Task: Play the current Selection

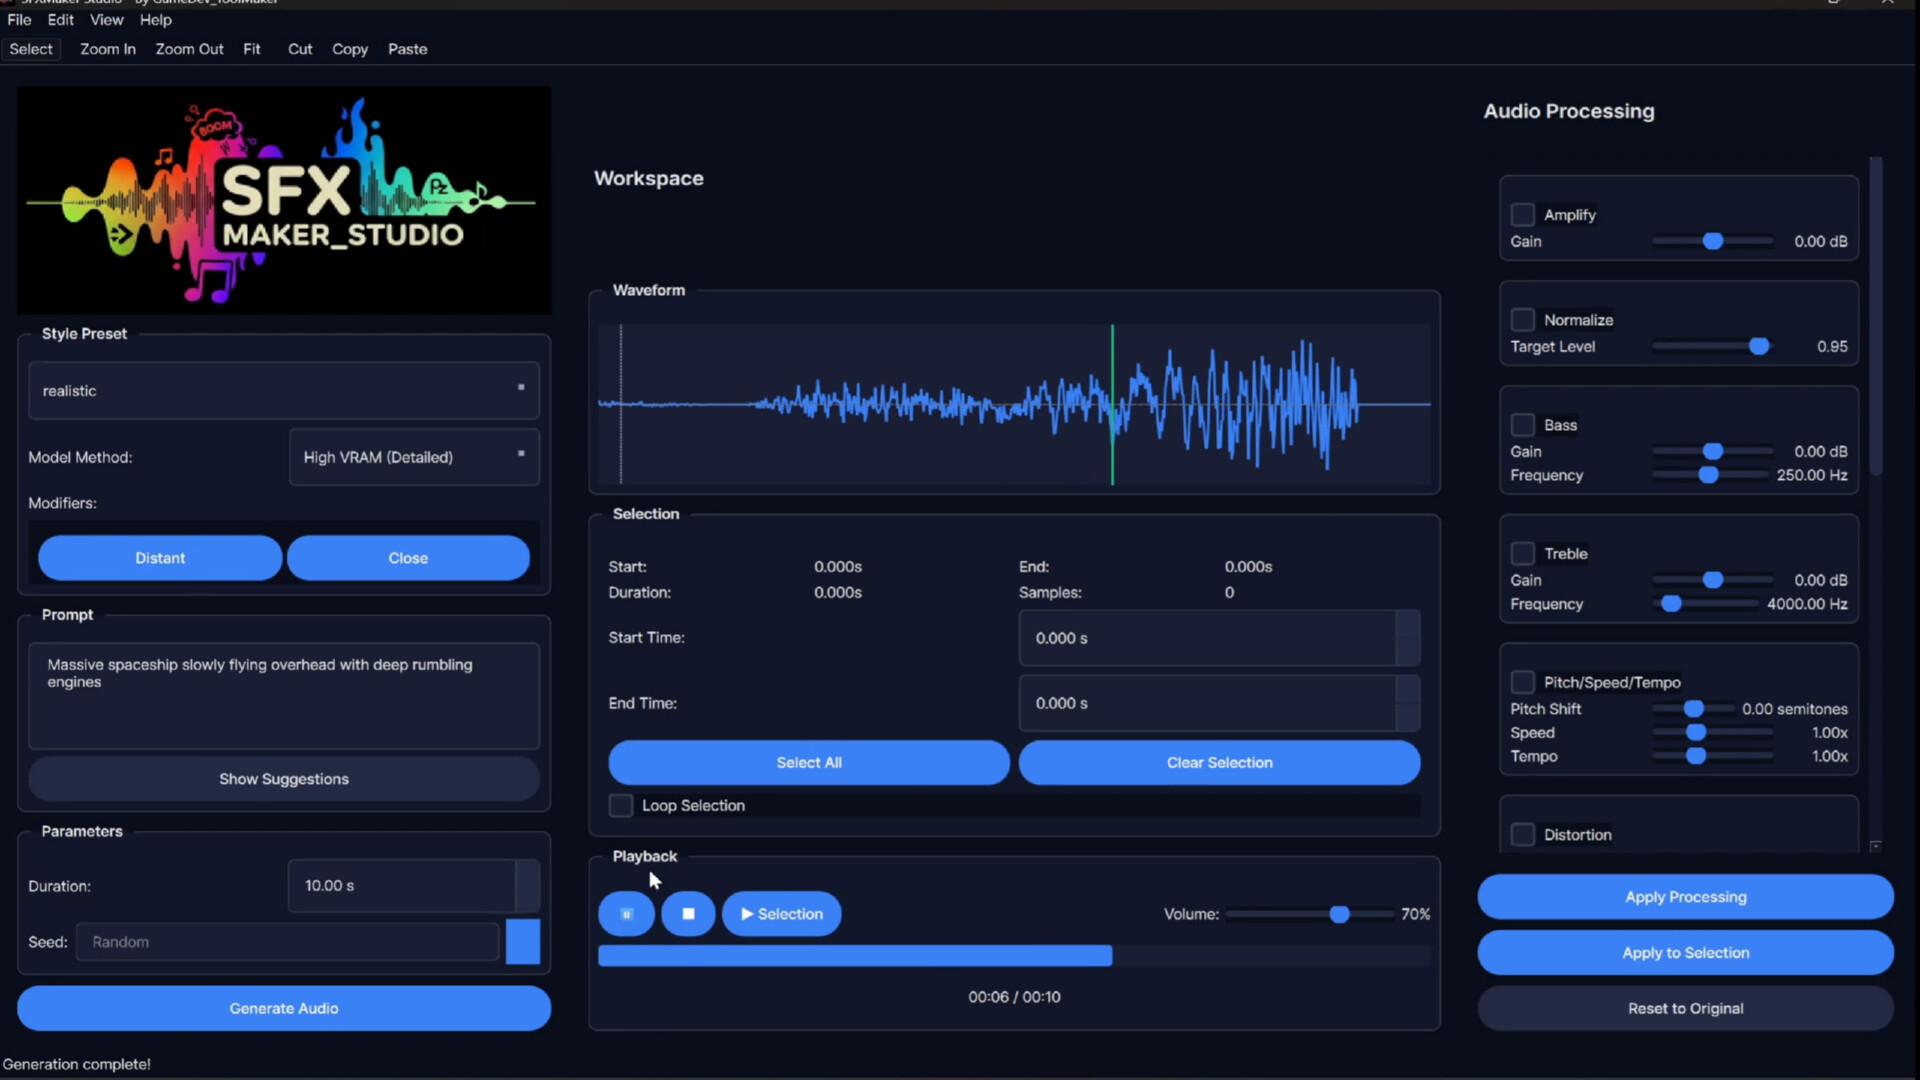Action: tap(781, 913)
